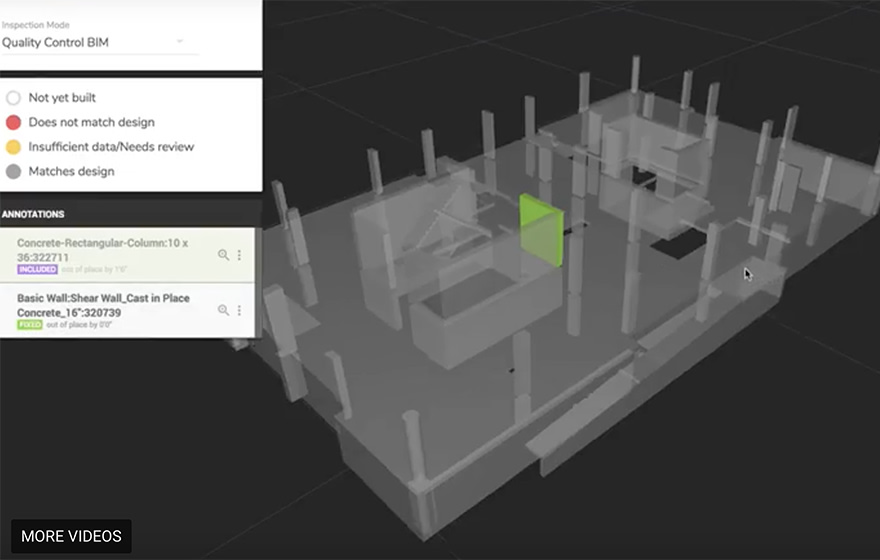This screenshot has height=560, width=880.
Task: Click the green FIXED tag
Action: 30,324
